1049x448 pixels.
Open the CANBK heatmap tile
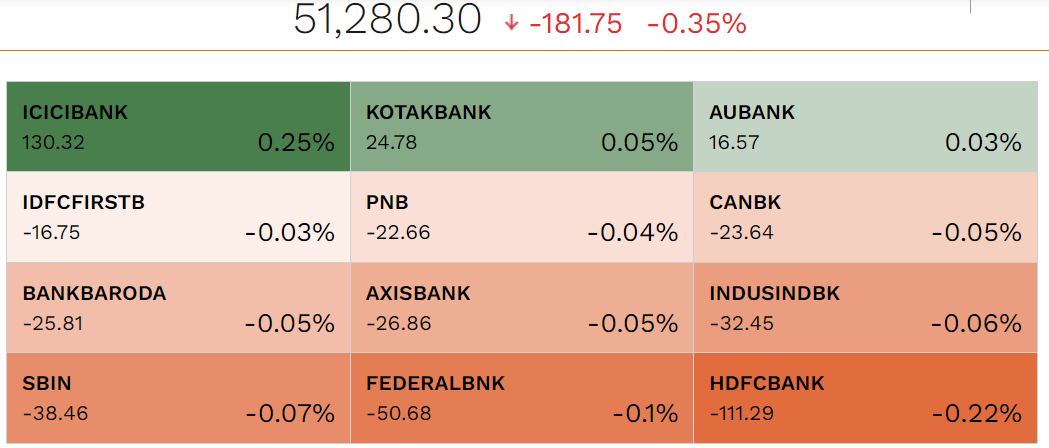click(x=865, y=218)
